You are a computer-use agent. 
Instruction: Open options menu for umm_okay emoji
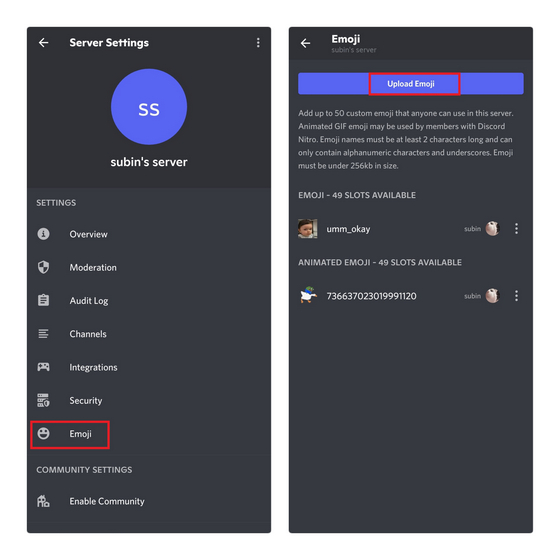516,229
